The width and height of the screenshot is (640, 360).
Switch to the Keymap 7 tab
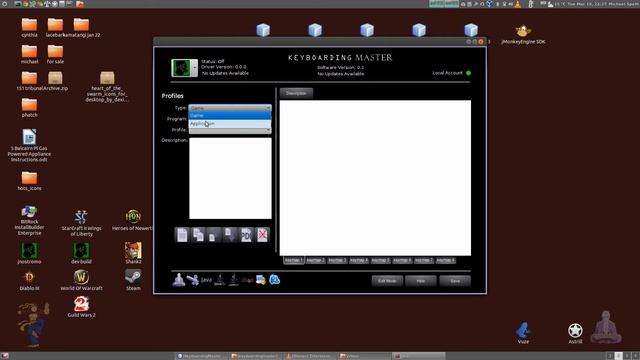[424, 260]
